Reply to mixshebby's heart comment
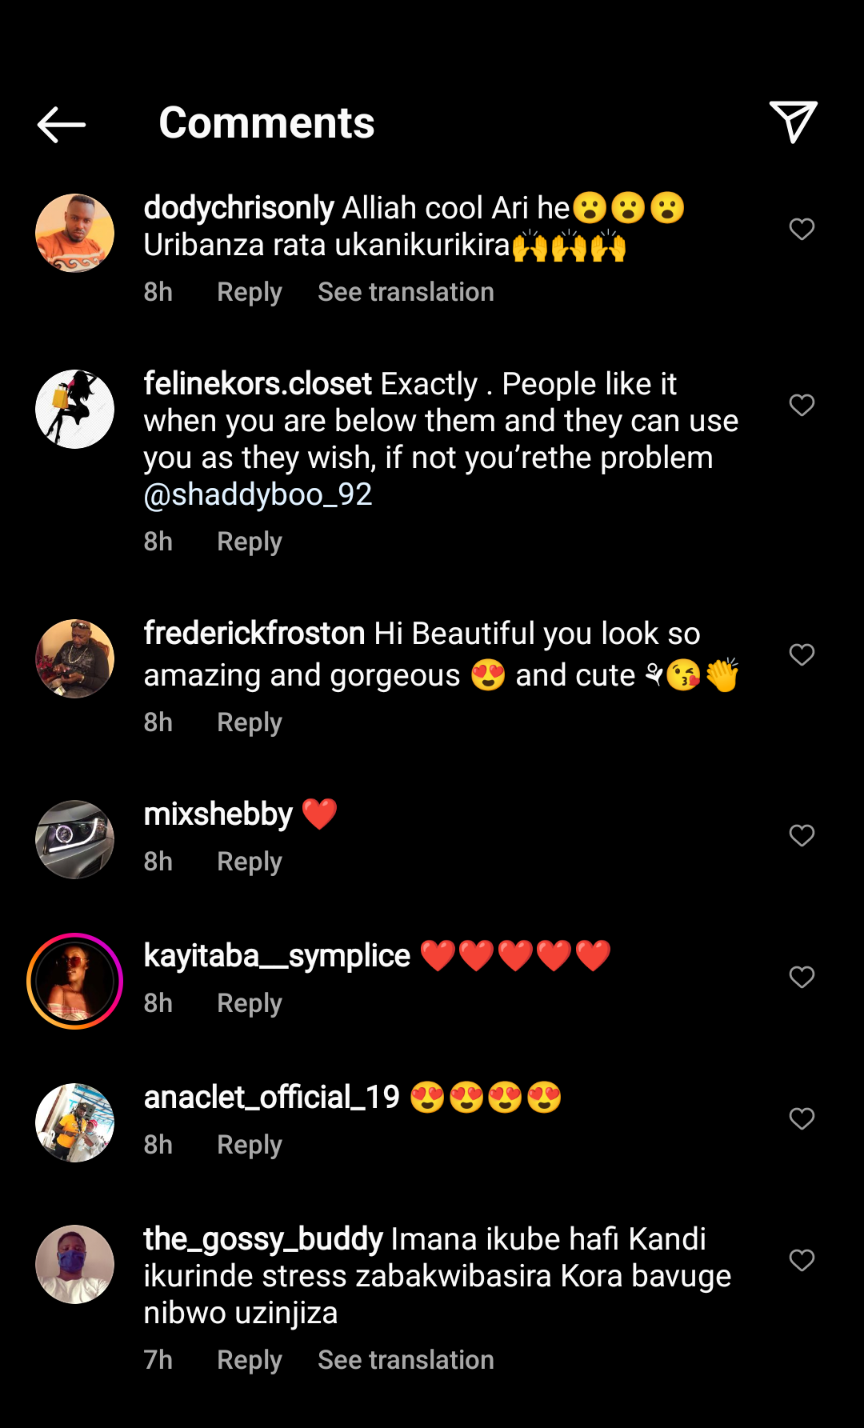 [249, 862]
